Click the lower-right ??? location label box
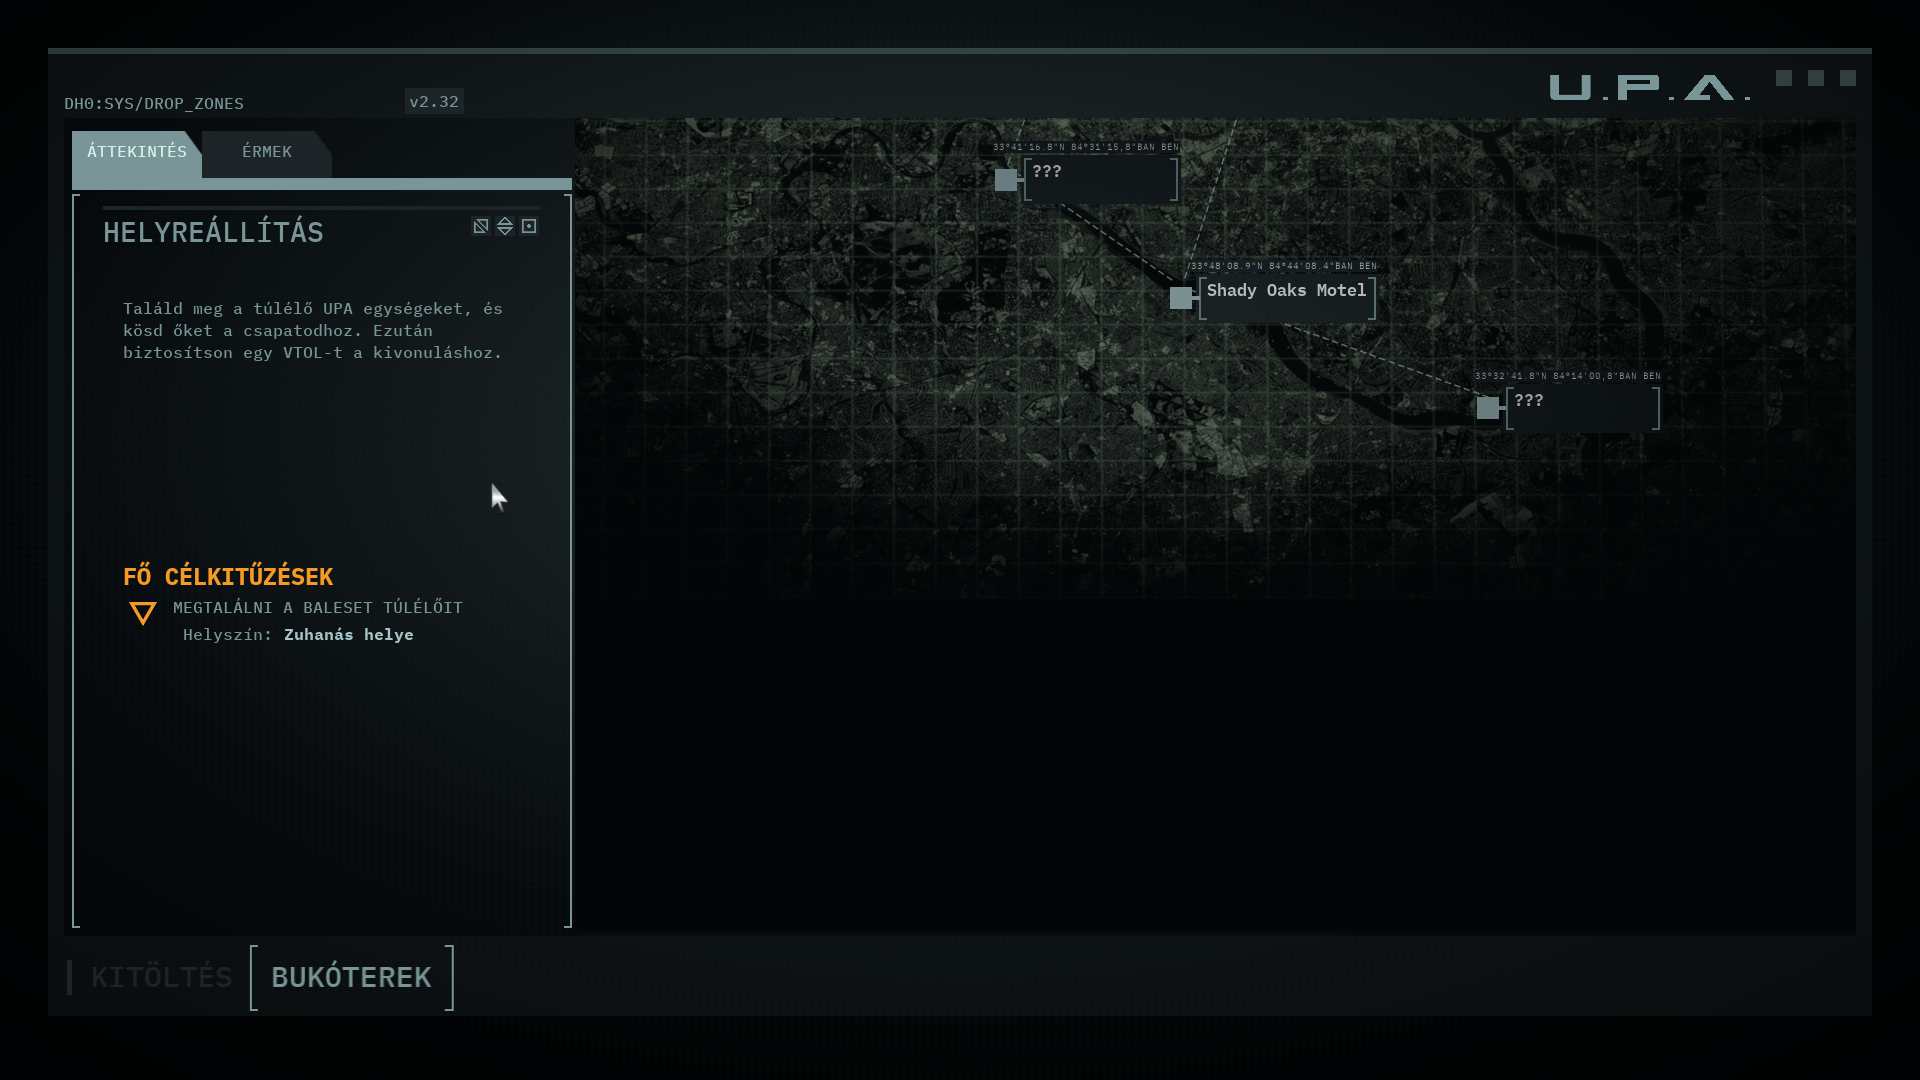Image resolution: width=1920 pixels, height=1080 pixels. [1583, 408]
